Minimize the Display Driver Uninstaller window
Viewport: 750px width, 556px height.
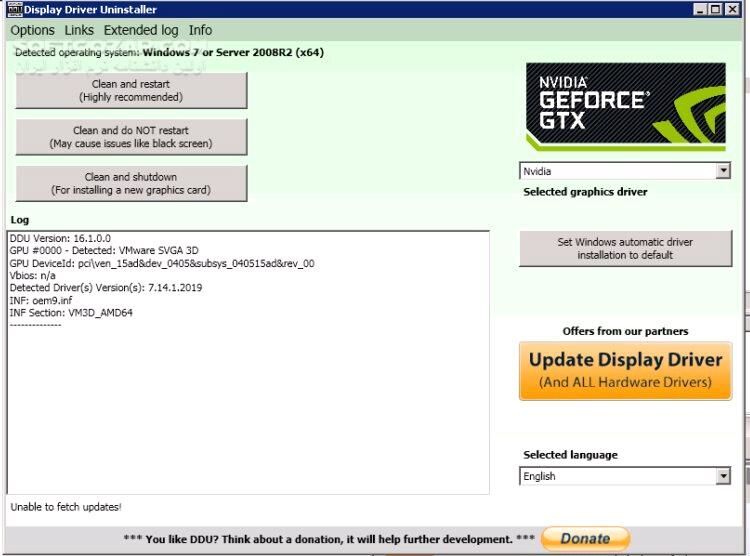pos(700,9)
